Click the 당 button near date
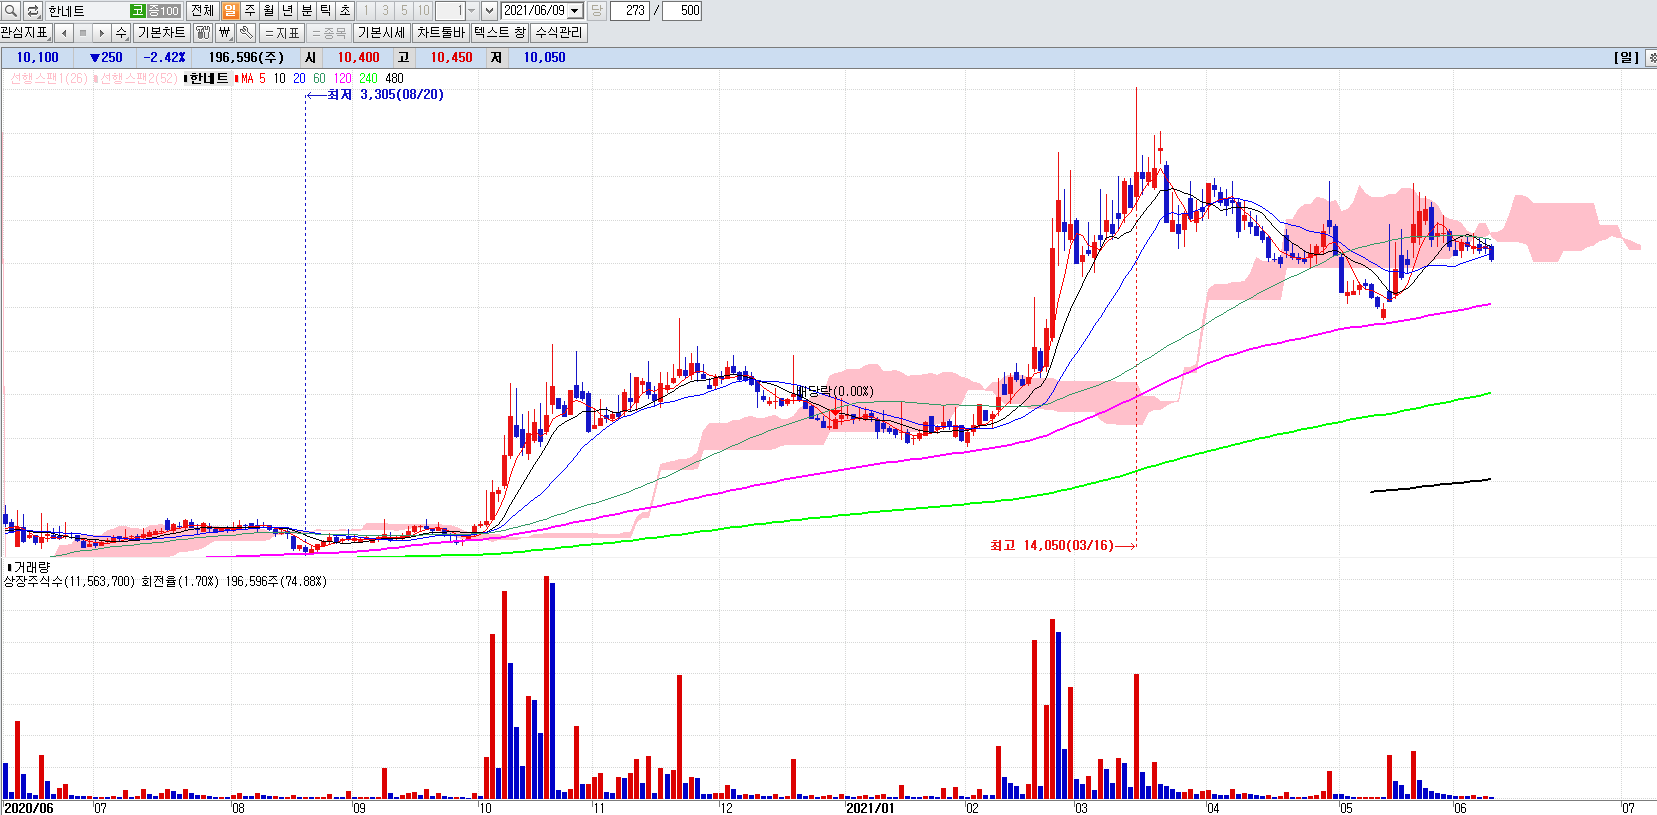This screenshot has width=1657, height=815. 597,10
